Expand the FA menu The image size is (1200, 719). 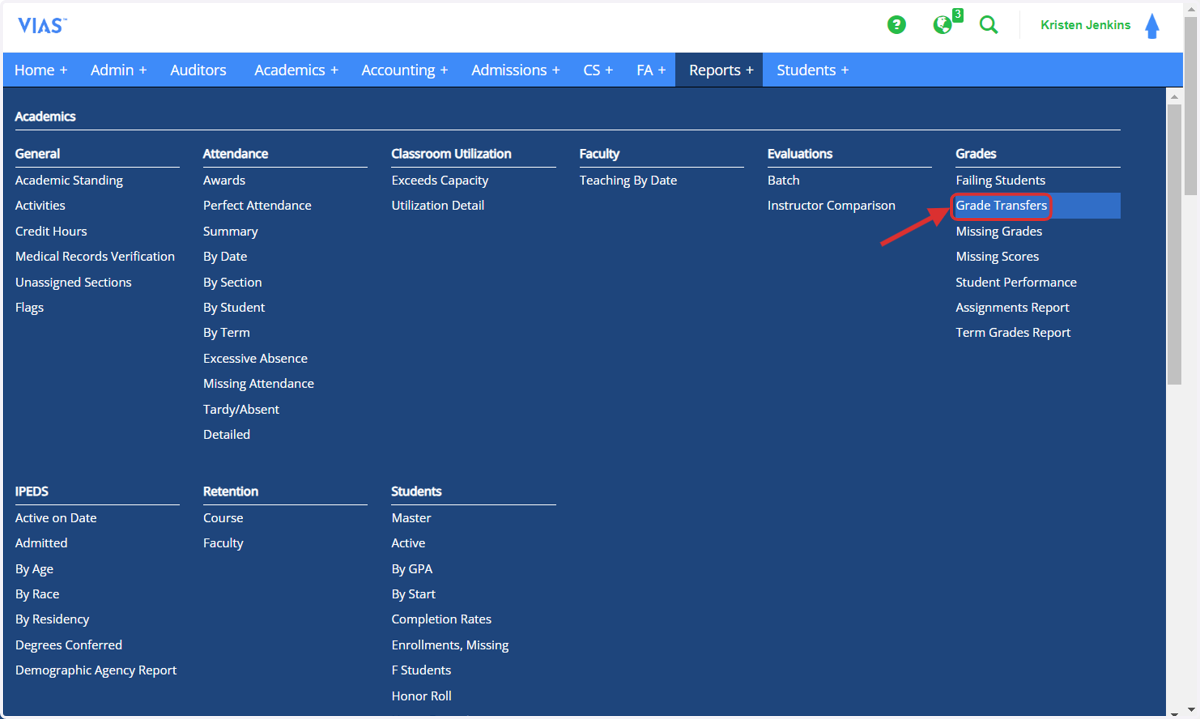(651, 70)
